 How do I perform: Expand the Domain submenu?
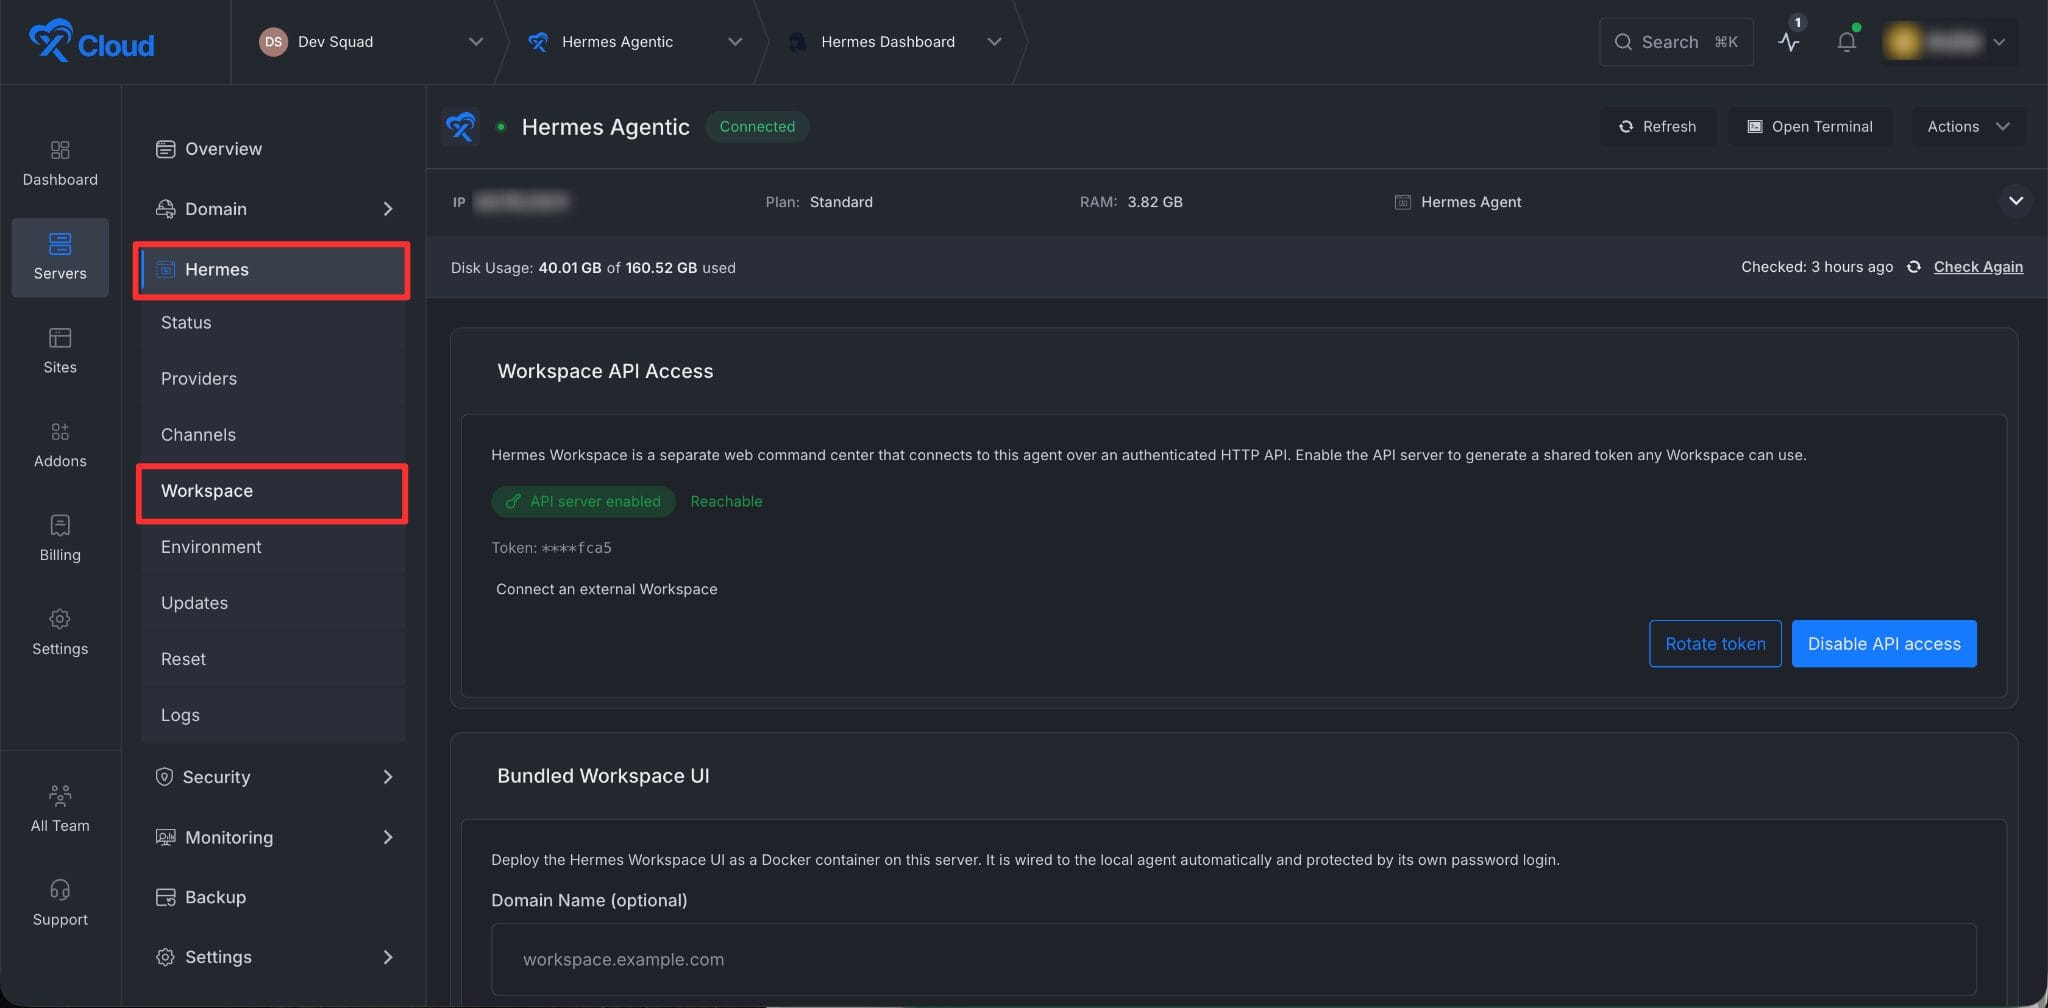tap(388, 209)
